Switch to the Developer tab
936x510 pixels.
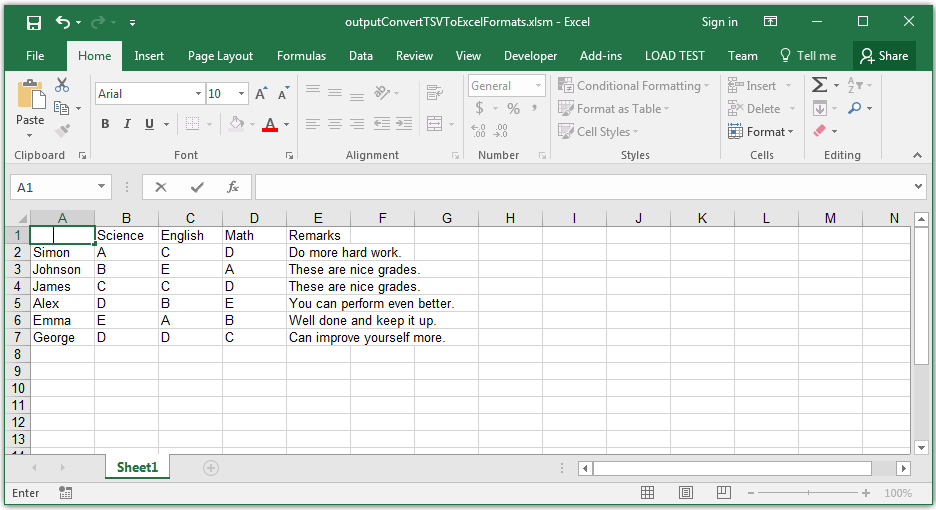(x=530, y=56)
